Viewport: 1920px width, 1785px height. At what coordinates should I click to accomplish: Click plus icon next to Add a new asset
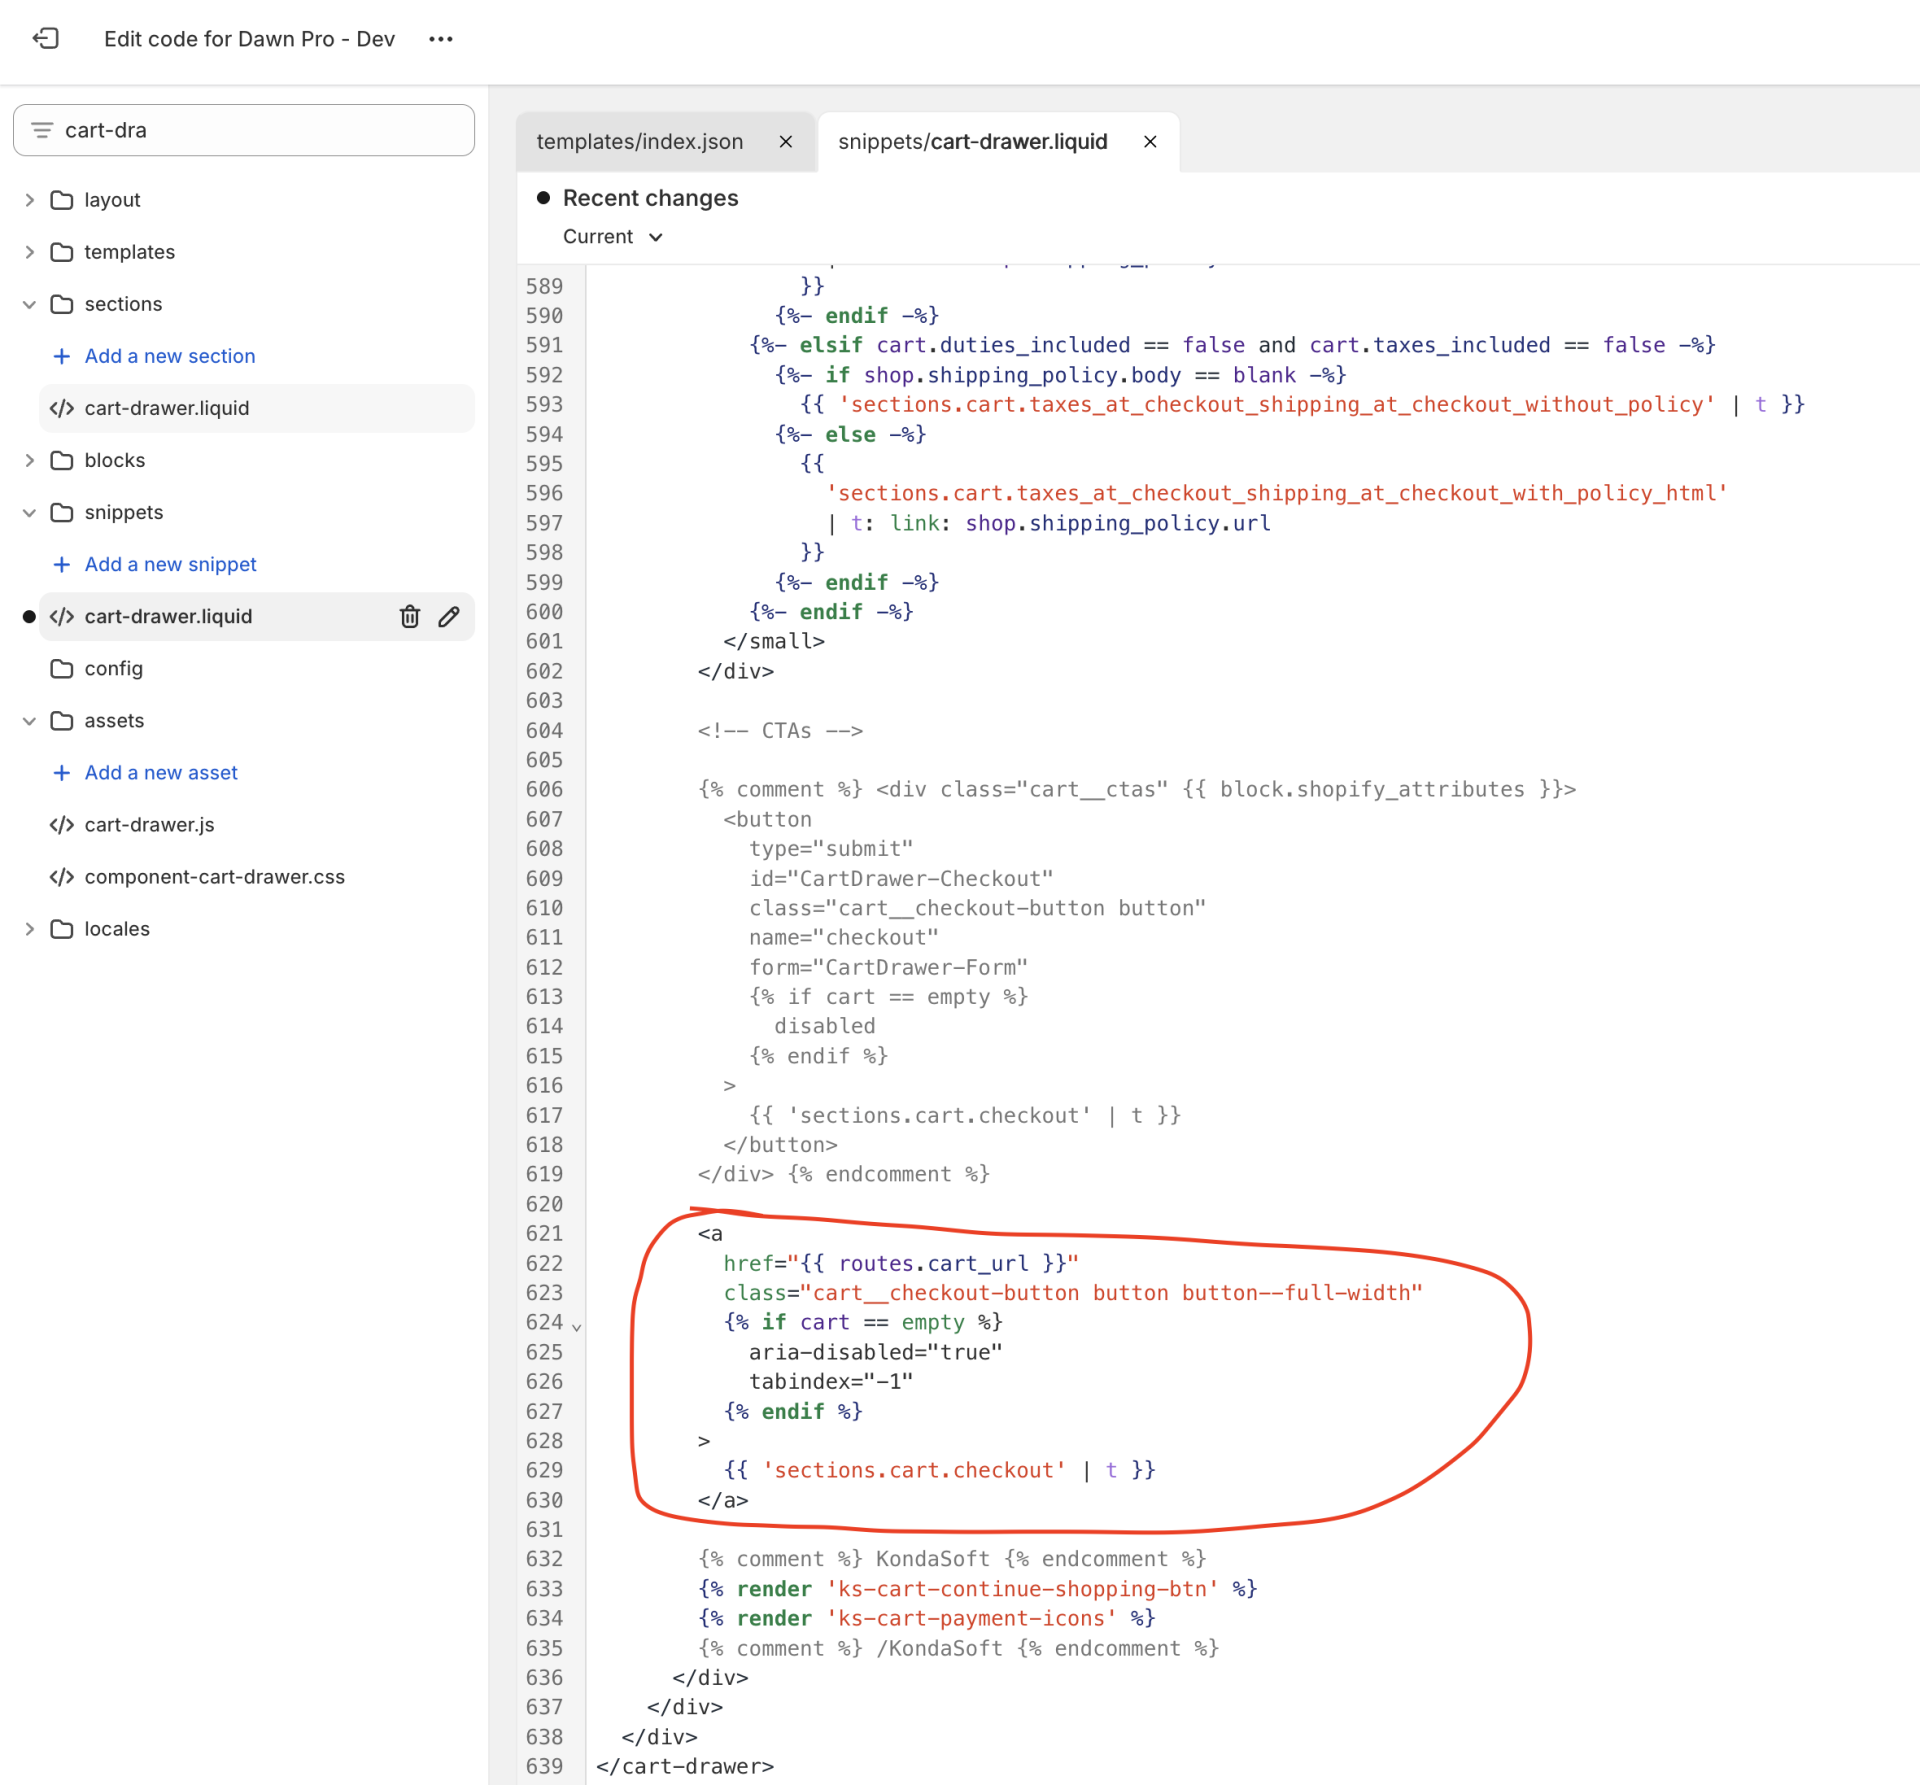[x=62, y=772]
